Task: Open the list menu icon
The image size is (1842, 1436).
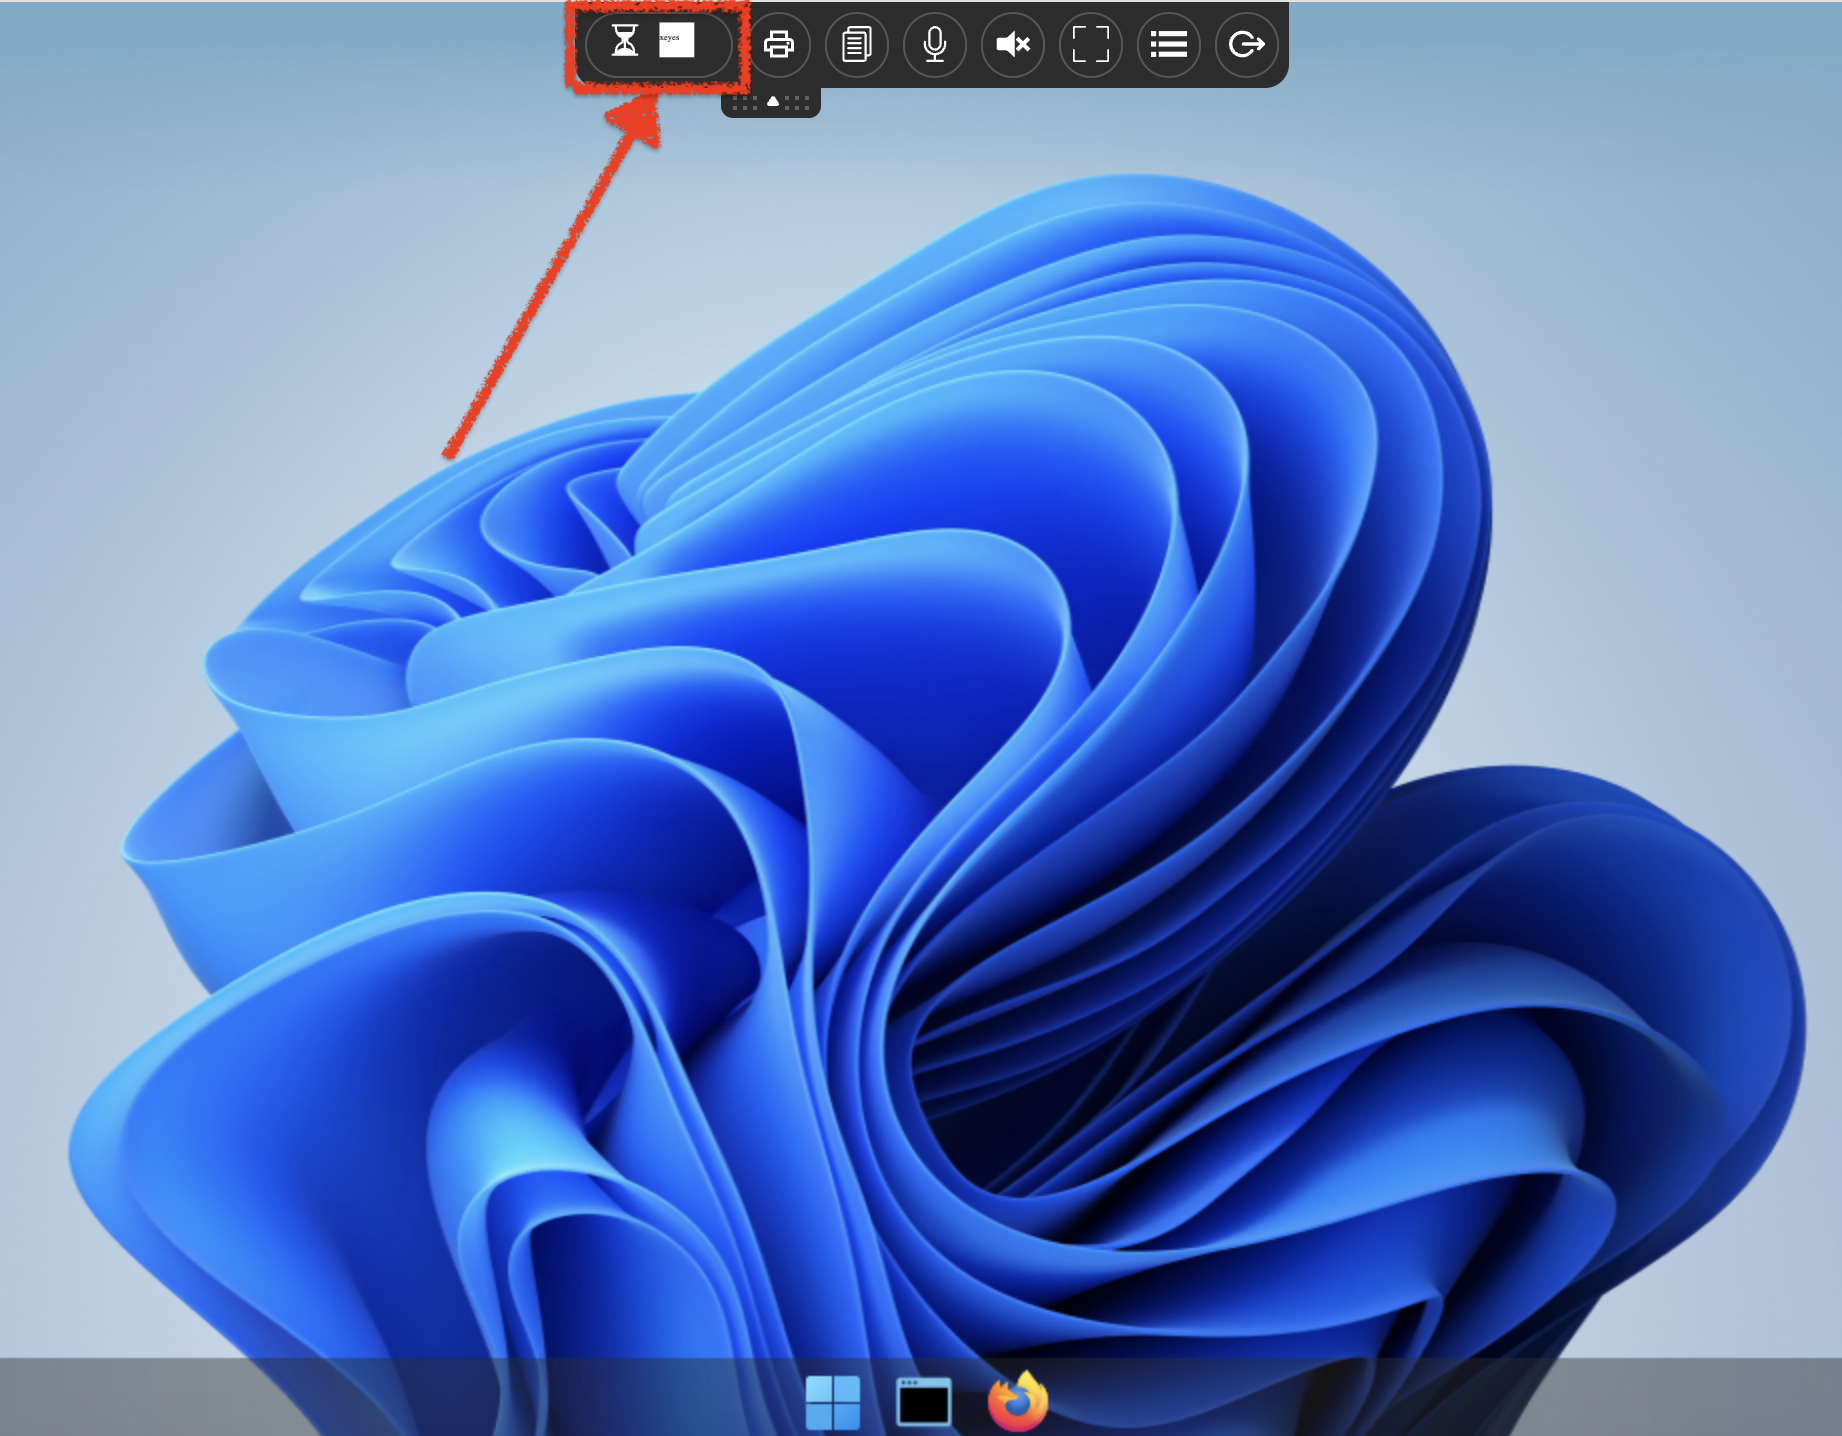Action: coord(1169,44)
